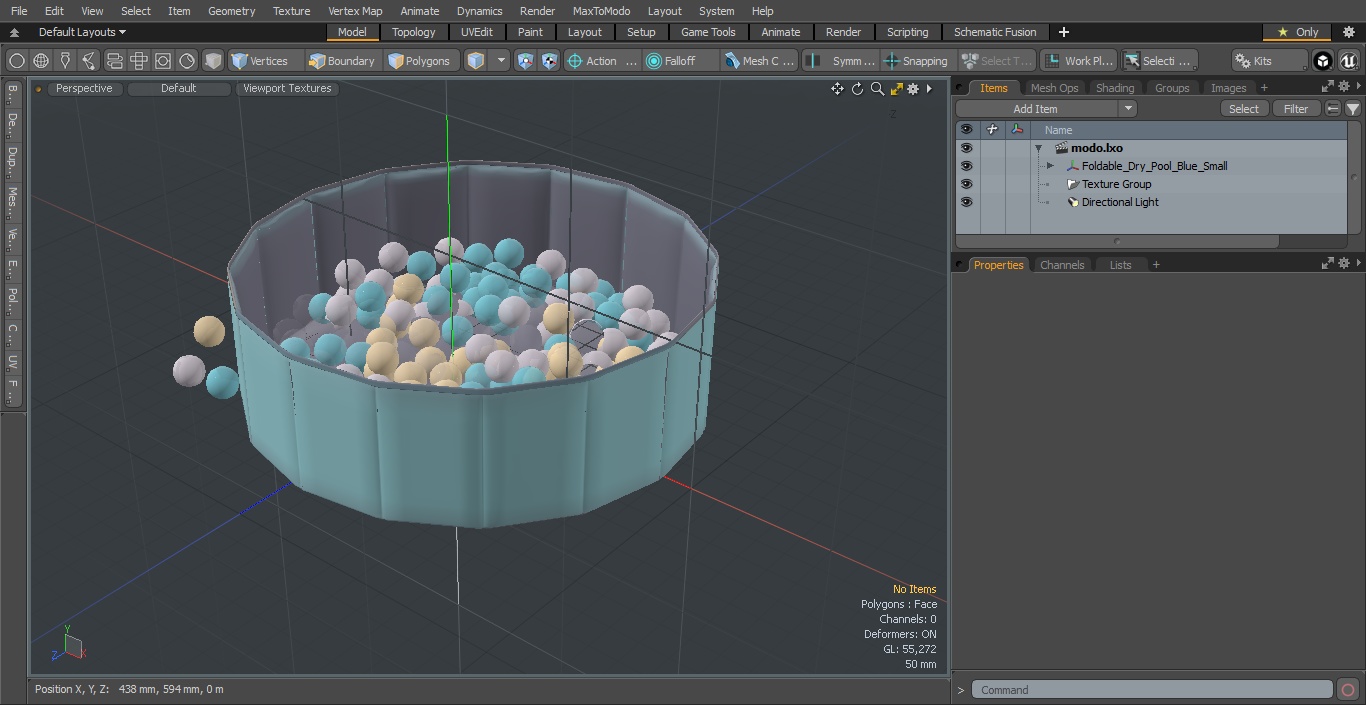Open the Geometry menu
The image size is (1366, 705).
[231, 11]
